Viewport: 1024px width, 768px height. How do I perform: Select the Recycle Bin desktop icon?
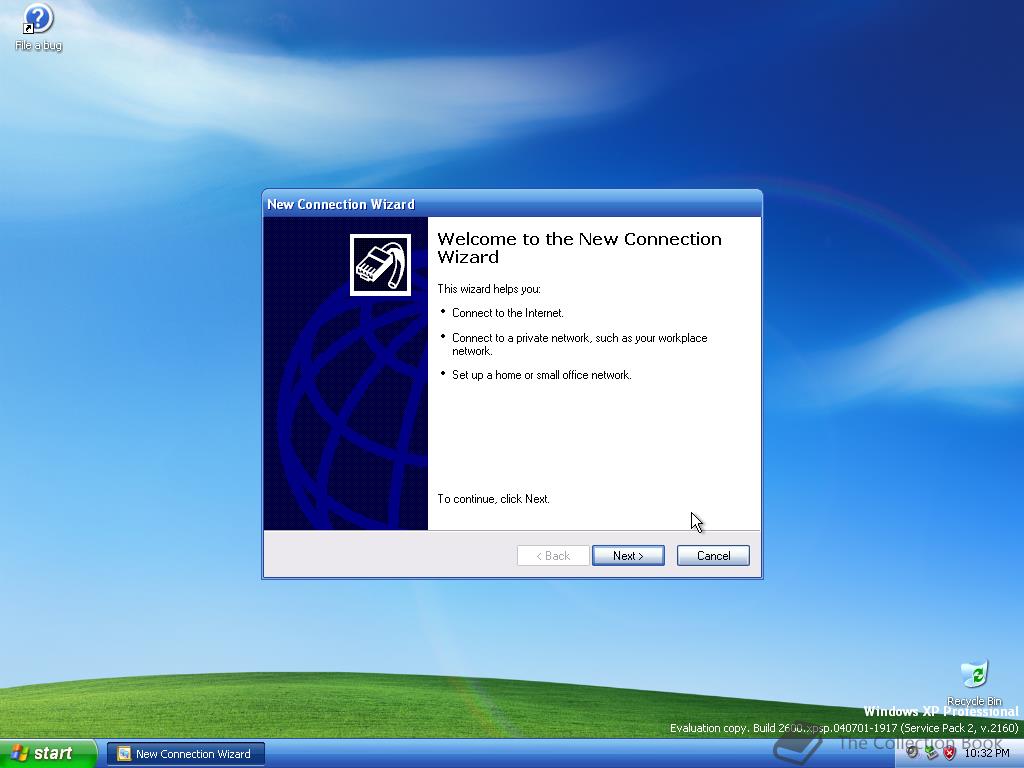tap(974, 682)
